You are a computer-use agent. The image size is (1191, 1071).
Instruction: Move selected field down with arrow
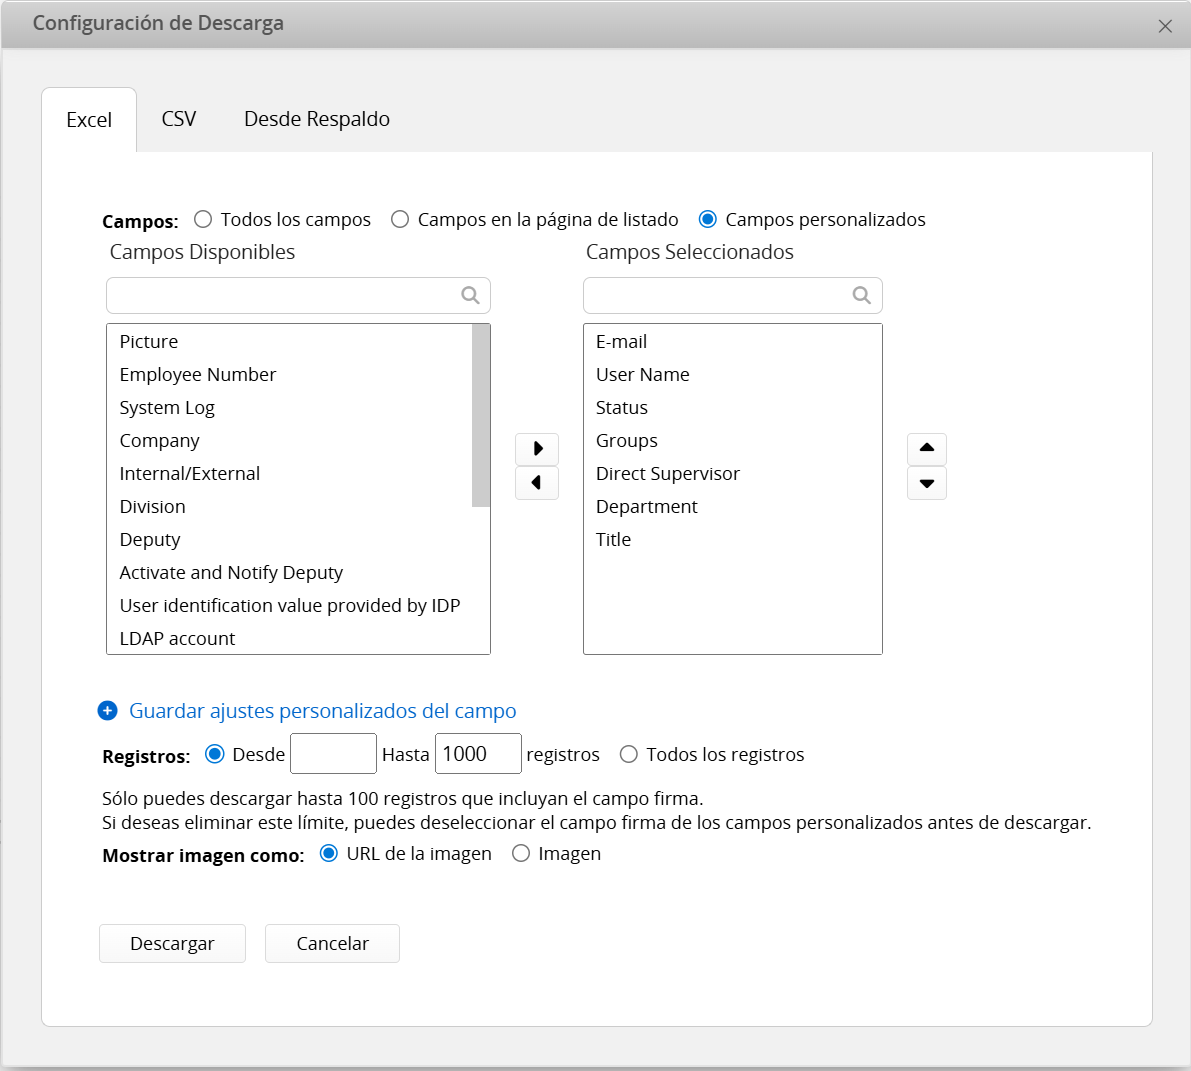(926, 483)
